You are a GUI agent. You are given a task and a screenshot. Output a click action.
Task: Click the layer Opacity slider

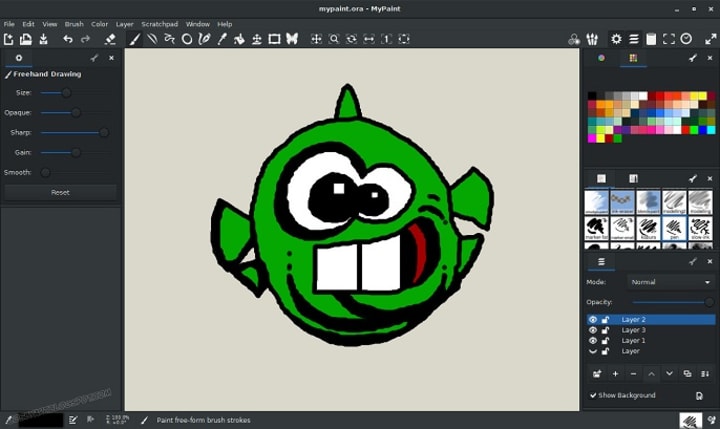(673, 301)
